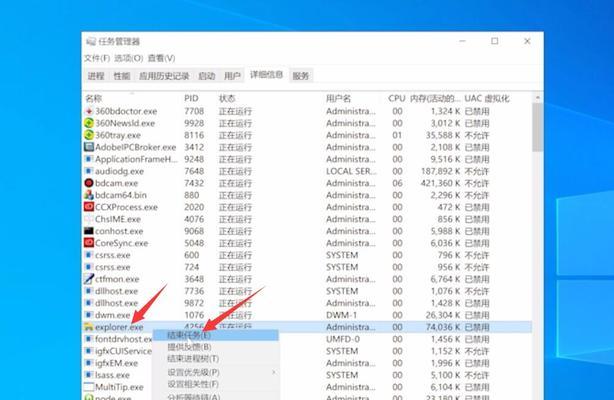Click the fontdrvhost.exe process icon
Screen dimensions: 614x400
[x=89, y=339]
